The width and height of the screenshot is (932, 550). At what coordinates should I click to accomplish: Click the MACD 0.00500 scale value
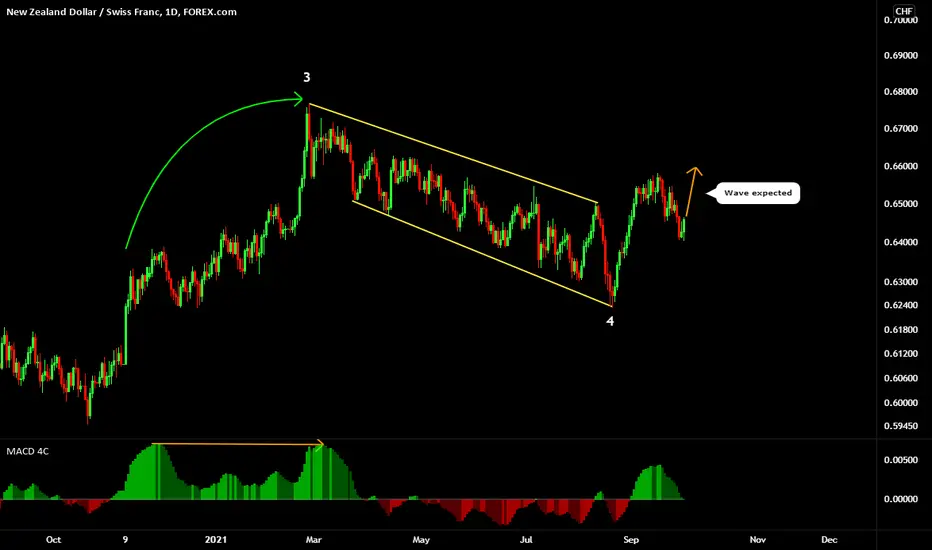[900, 460]
